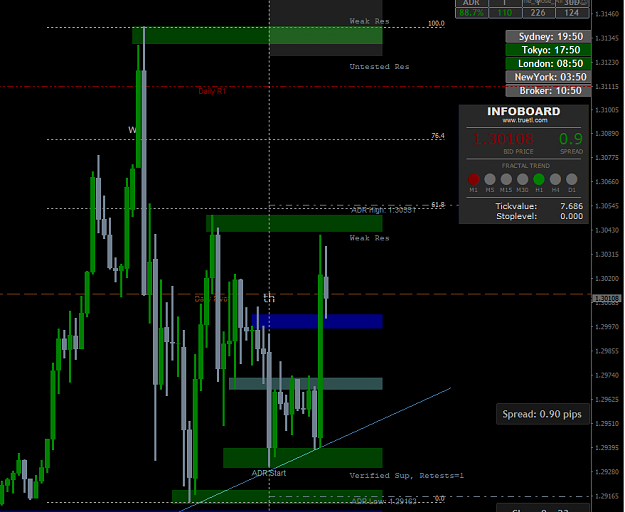This screenshot has width=625, height=512.
Task: Click the M5 fractal trend indicator dot
Action: [x=490, y=179]
